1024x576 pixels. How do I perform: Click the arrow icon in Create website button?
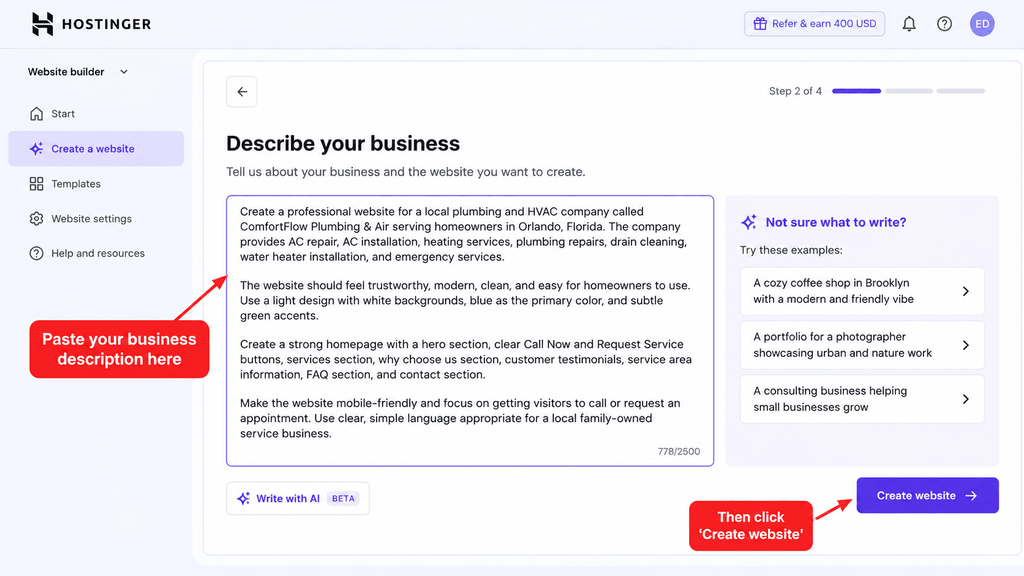[x=971, y=496]
